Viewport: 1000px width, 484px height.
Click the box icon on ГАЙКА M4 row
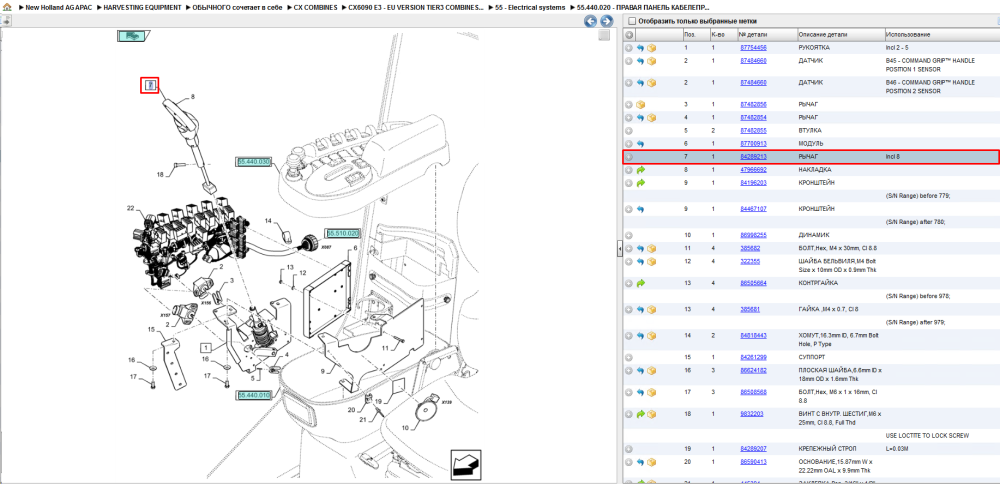(x=652, y=309)
